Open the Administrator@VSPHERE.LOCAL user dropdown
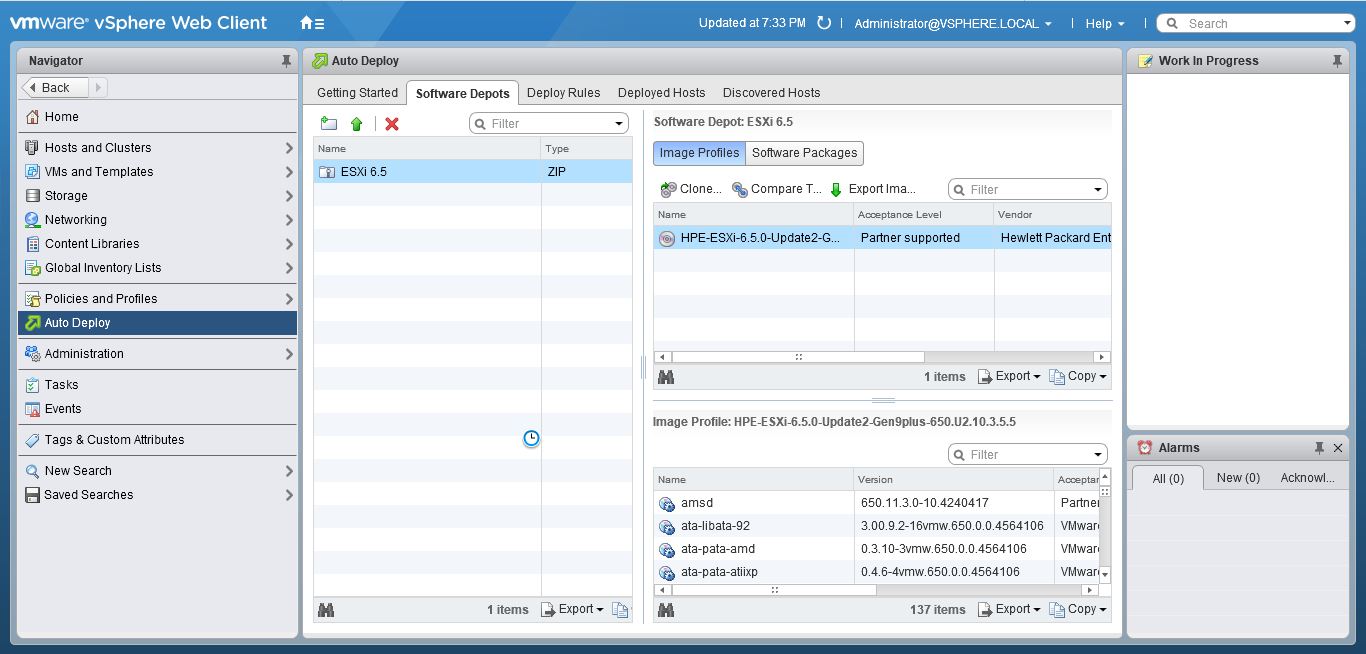This screenshot has height=654, width=1366. coord(952,24)
